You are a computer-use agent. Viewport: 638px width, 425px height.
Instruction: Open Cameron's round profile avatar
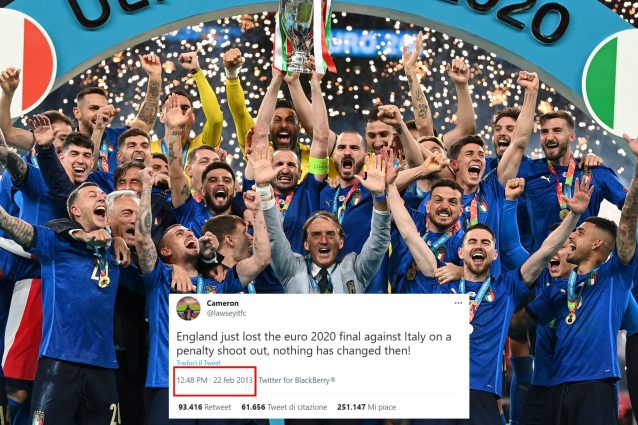188,308
